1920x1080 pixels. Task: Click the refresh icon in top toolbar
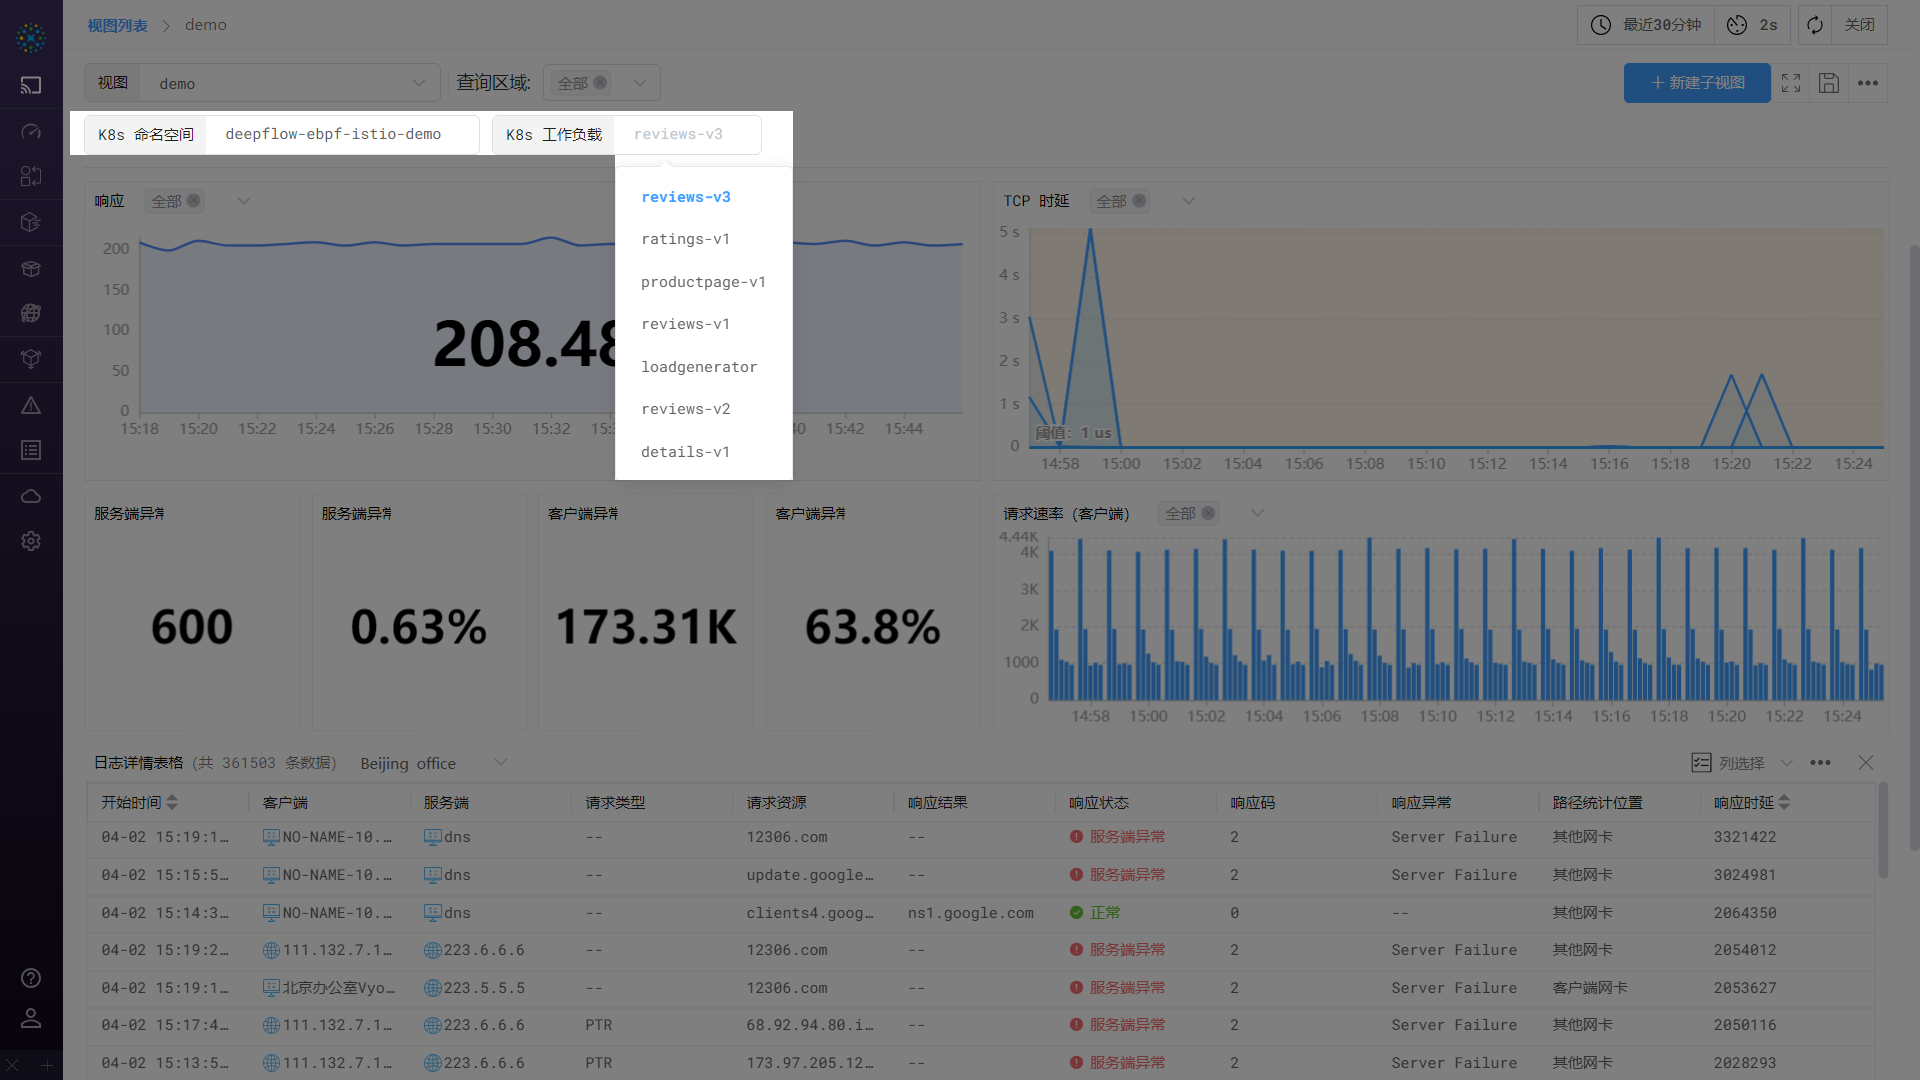coord(1814,24)
